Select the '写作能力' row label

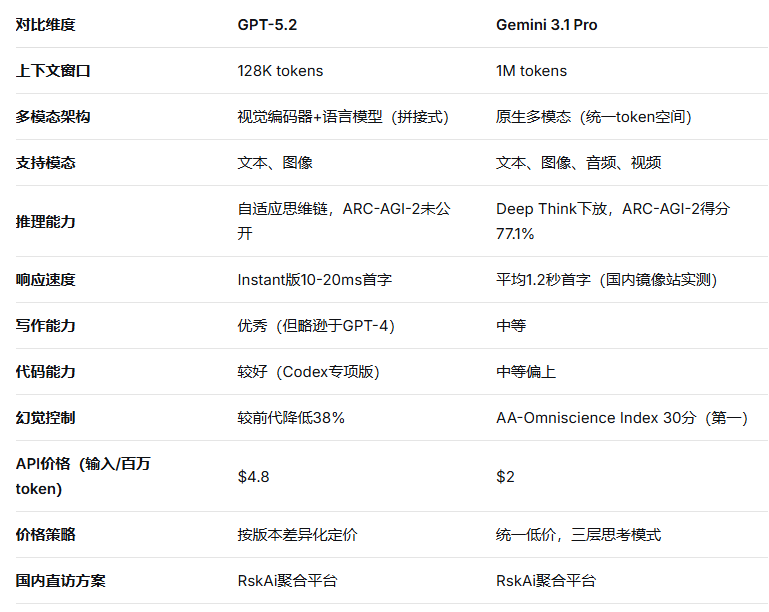[46, 326]
